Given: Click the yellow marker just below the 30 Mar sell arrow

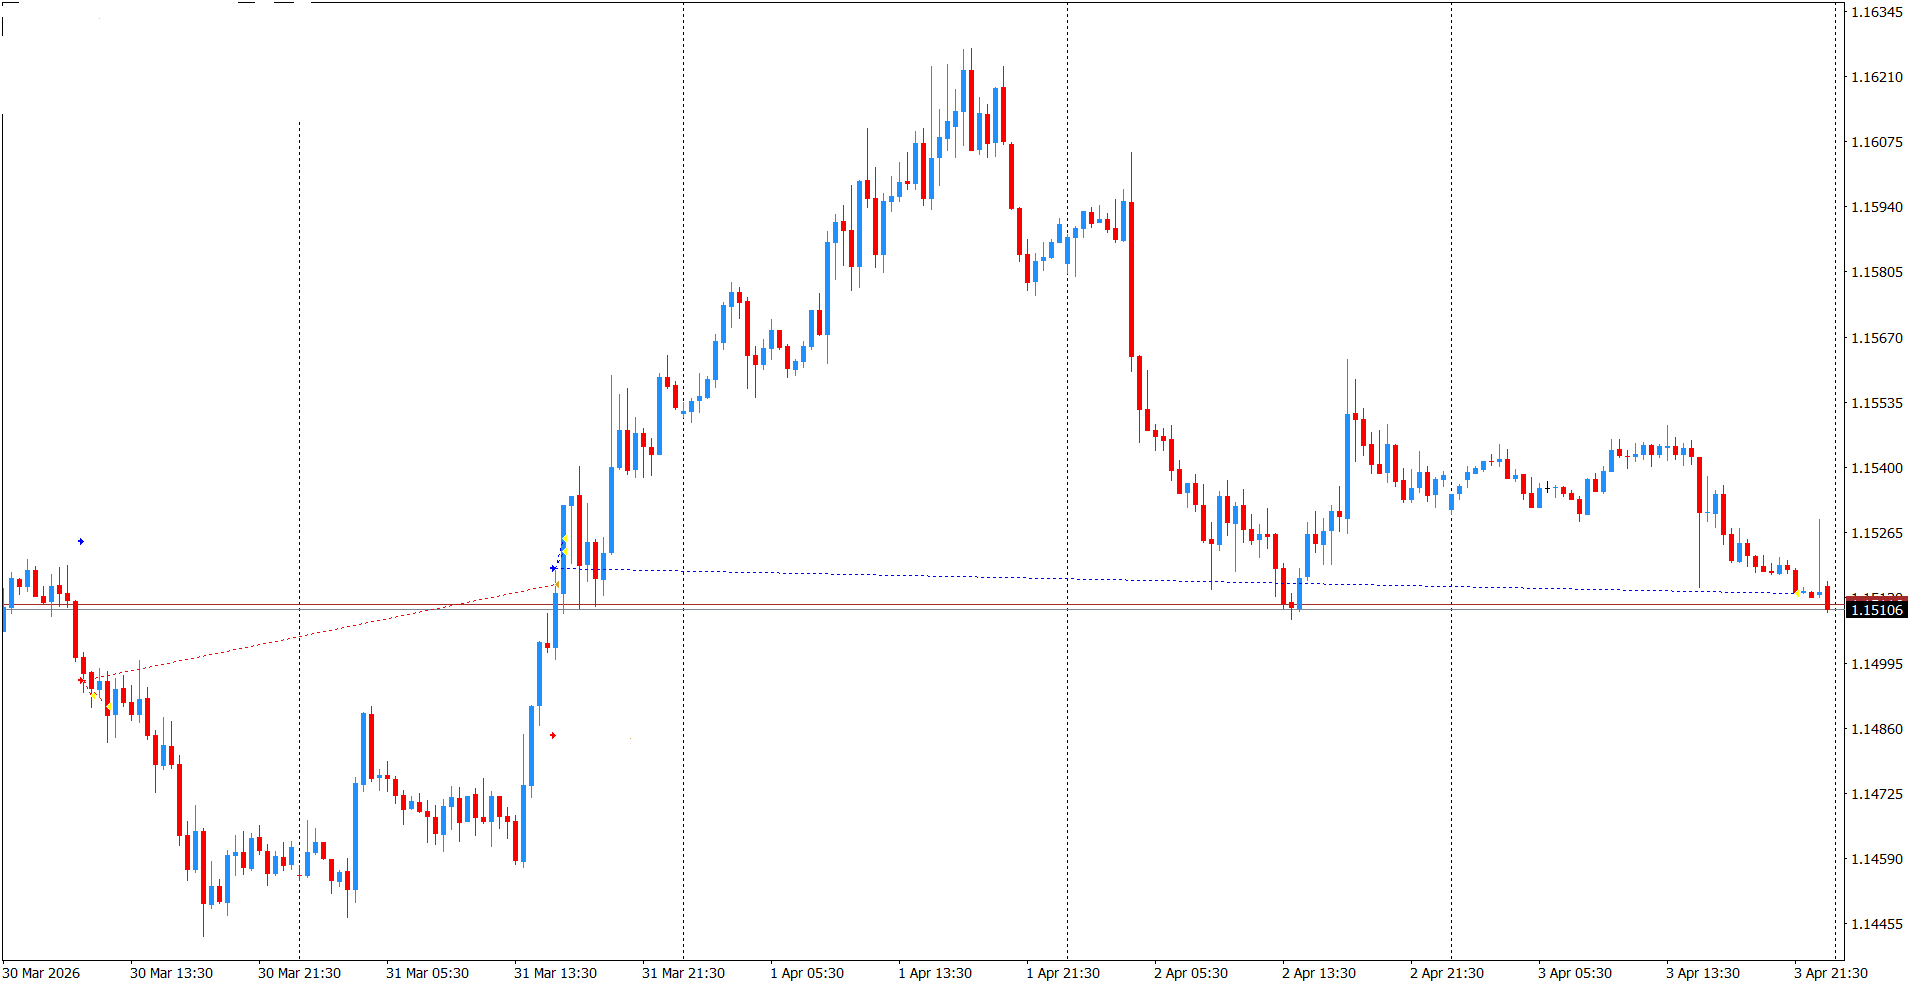Looking at the screenshot, I should [94, 695].
